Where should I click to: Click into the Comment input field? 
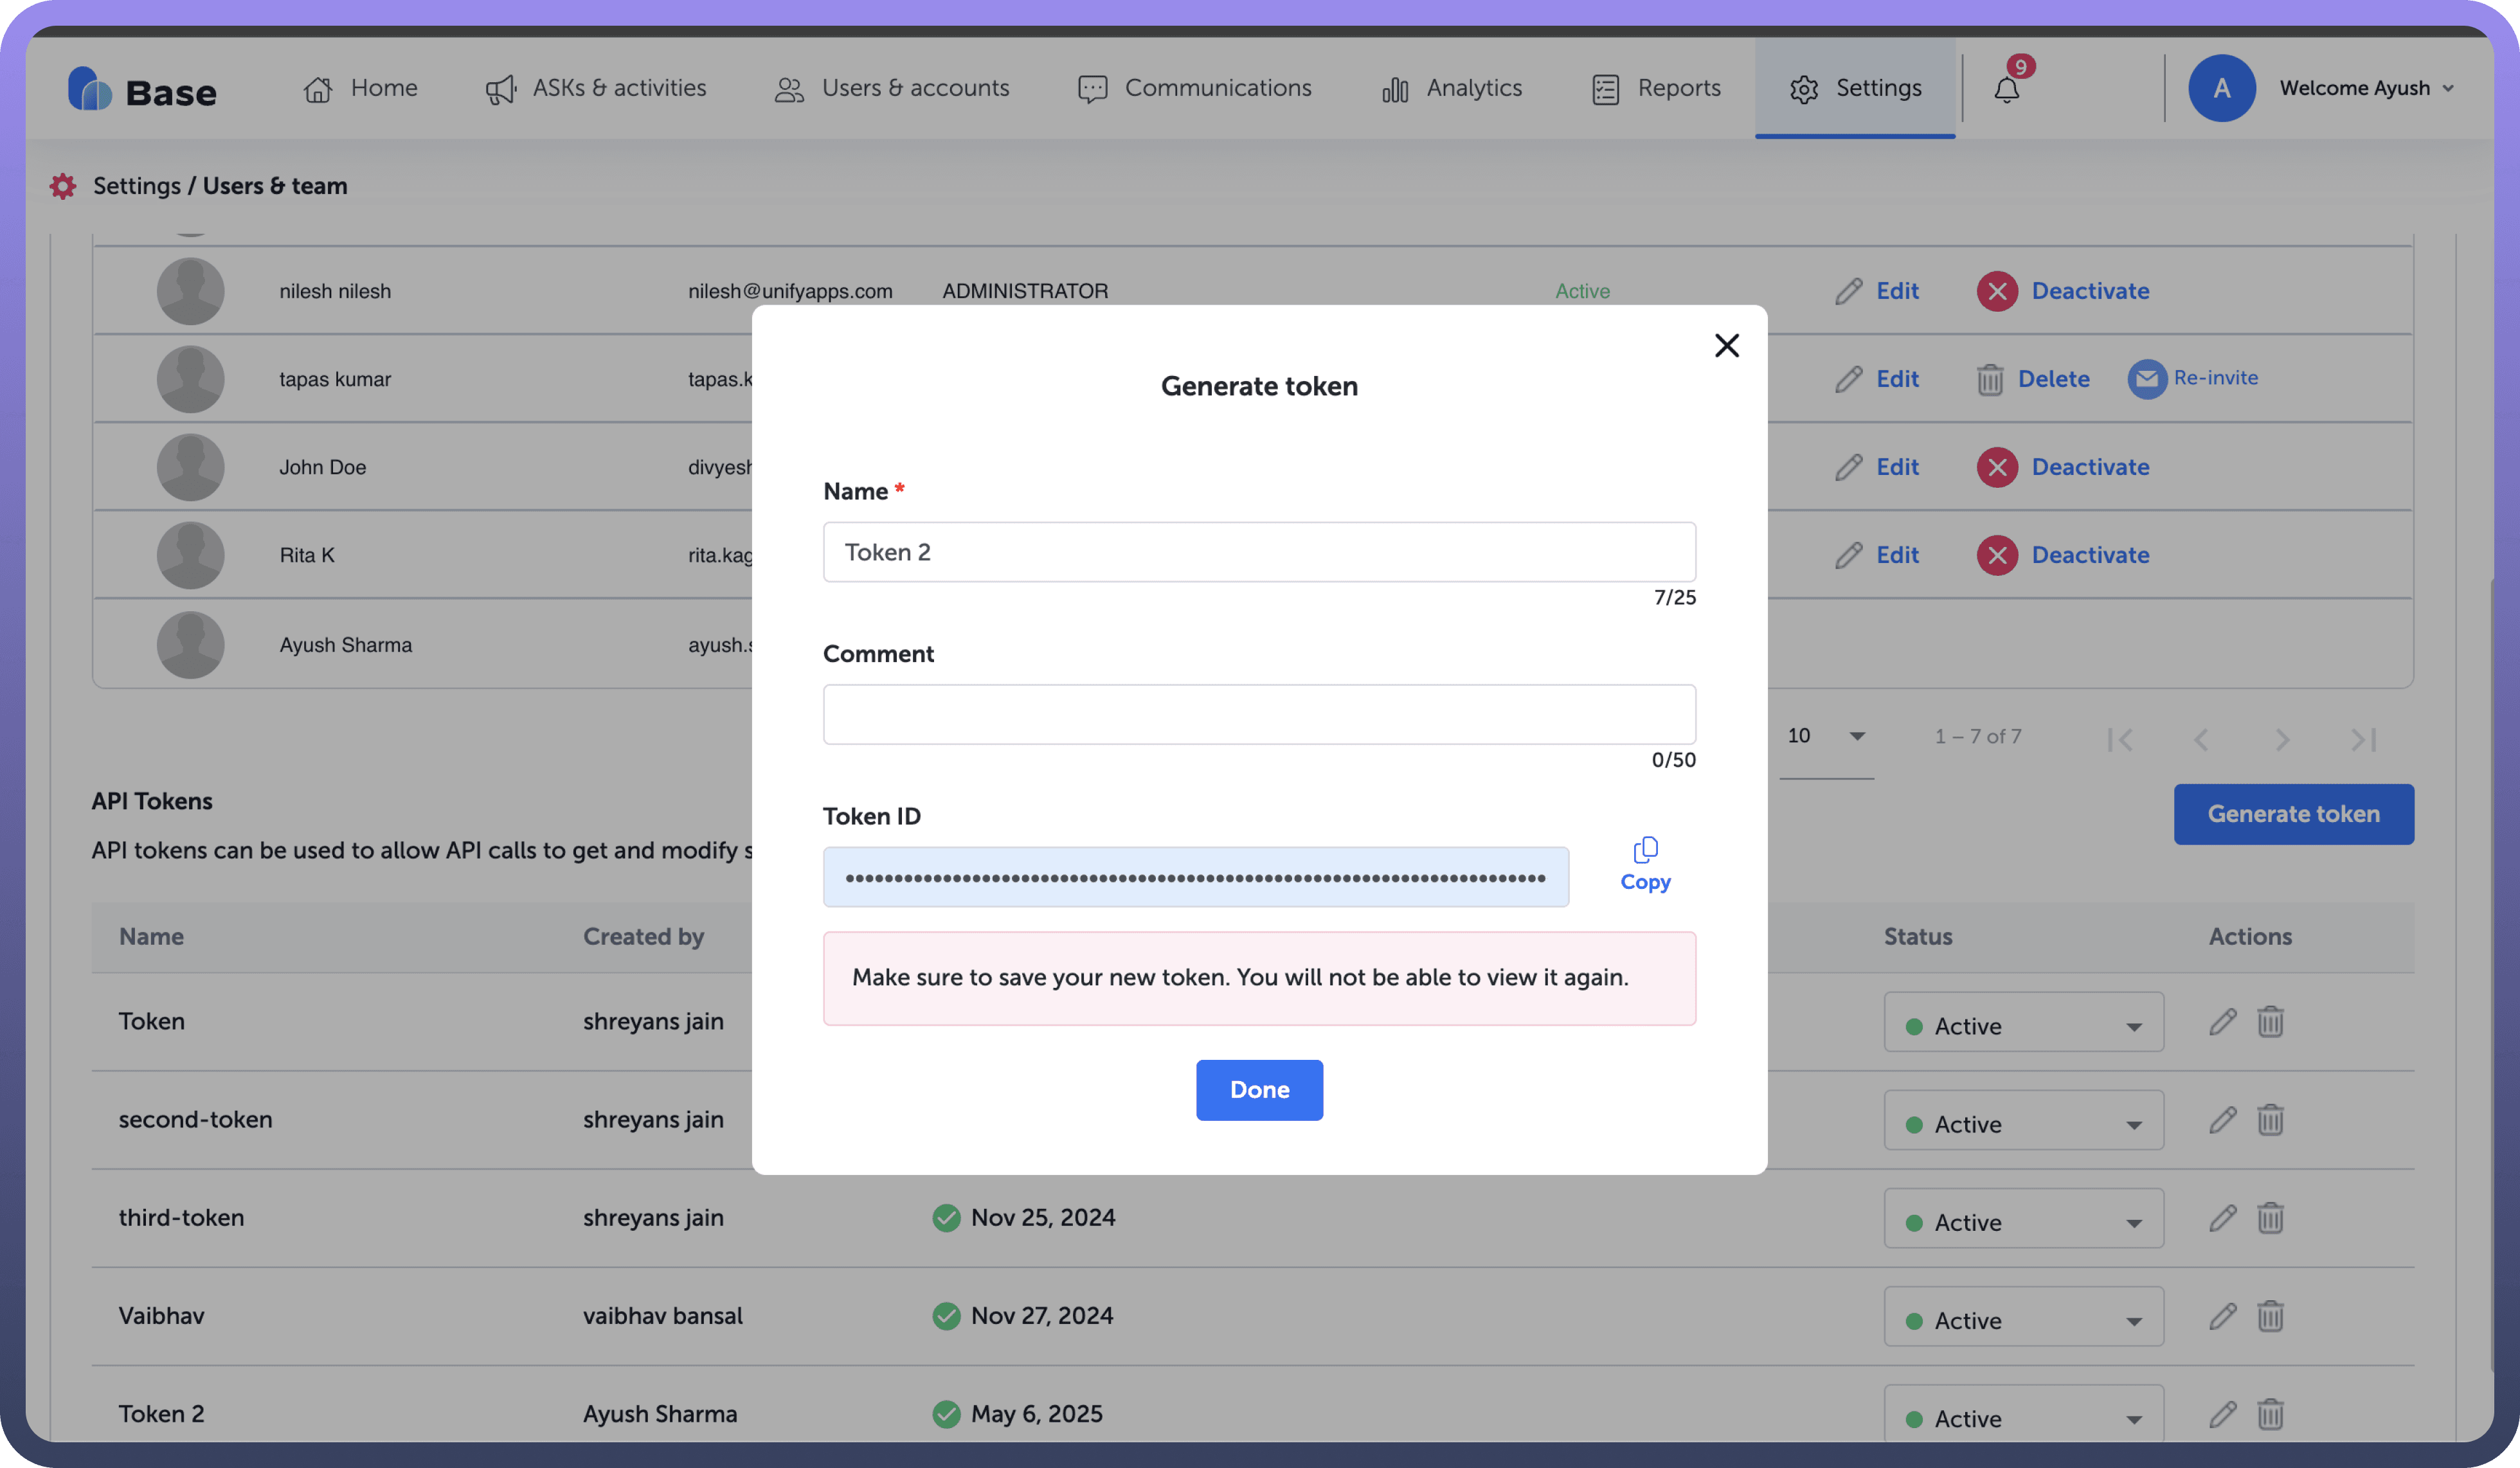pos(1259,714)
